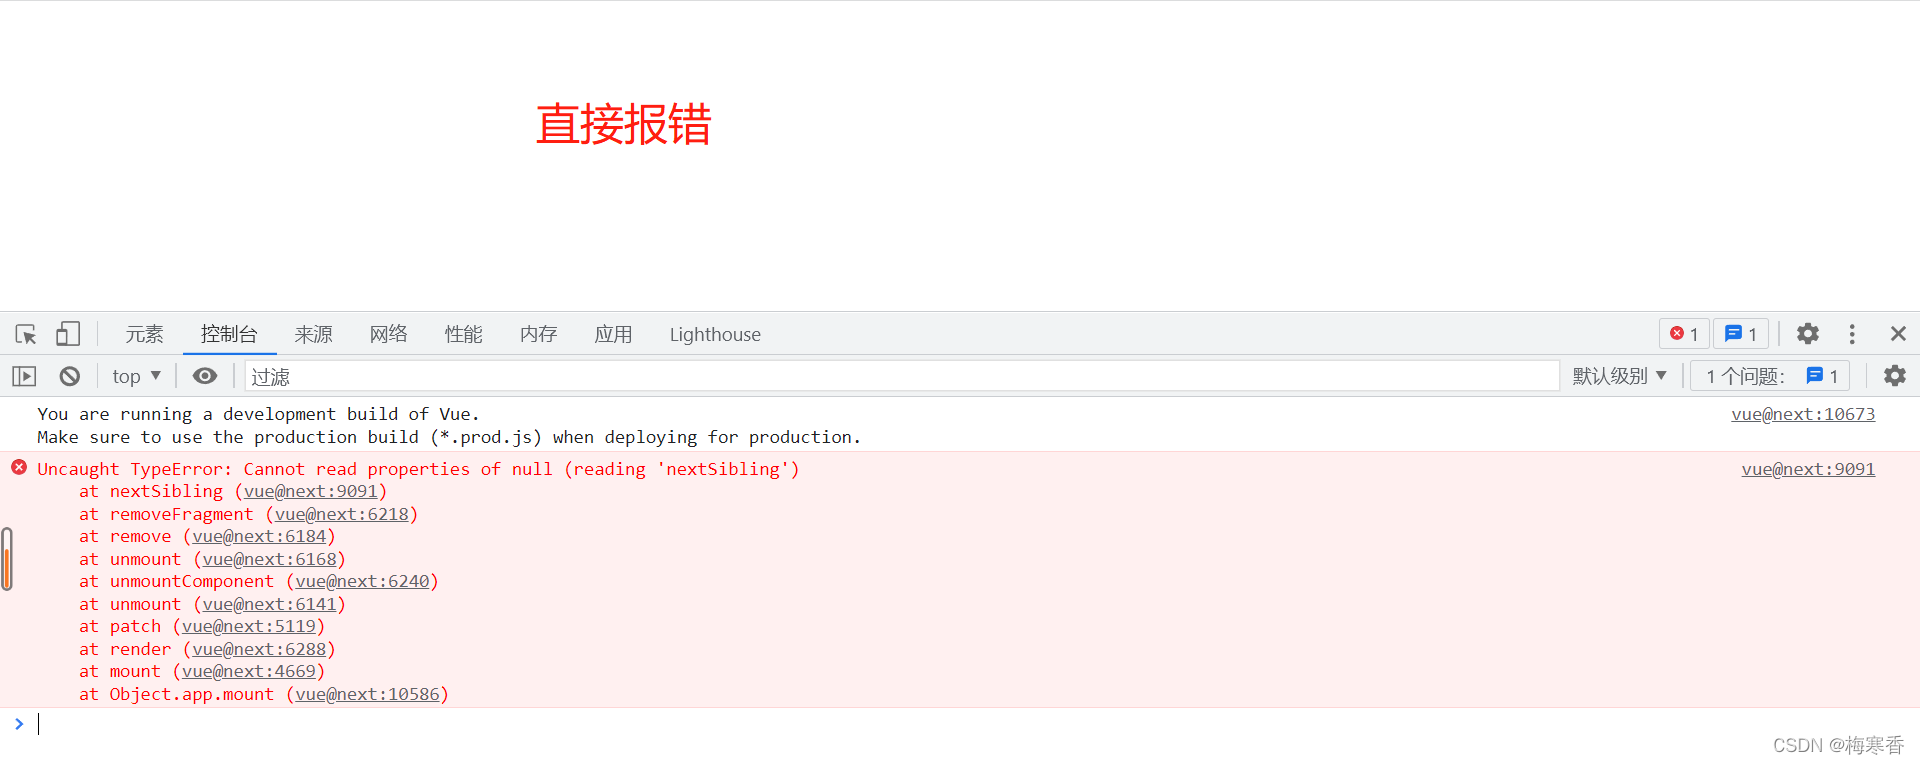Open the vue@next:10673 source link
Image resolution: width=1920 pixels, height=764 pixels.
click(1803, 414)
